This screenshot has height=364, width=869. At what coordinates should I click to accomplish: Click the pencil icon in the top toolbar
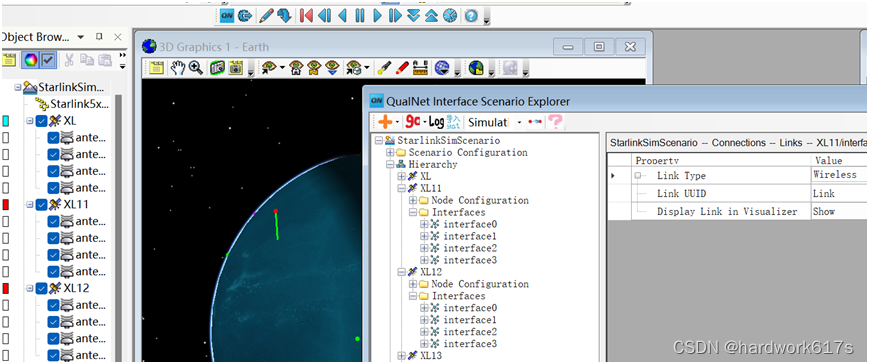267,16
